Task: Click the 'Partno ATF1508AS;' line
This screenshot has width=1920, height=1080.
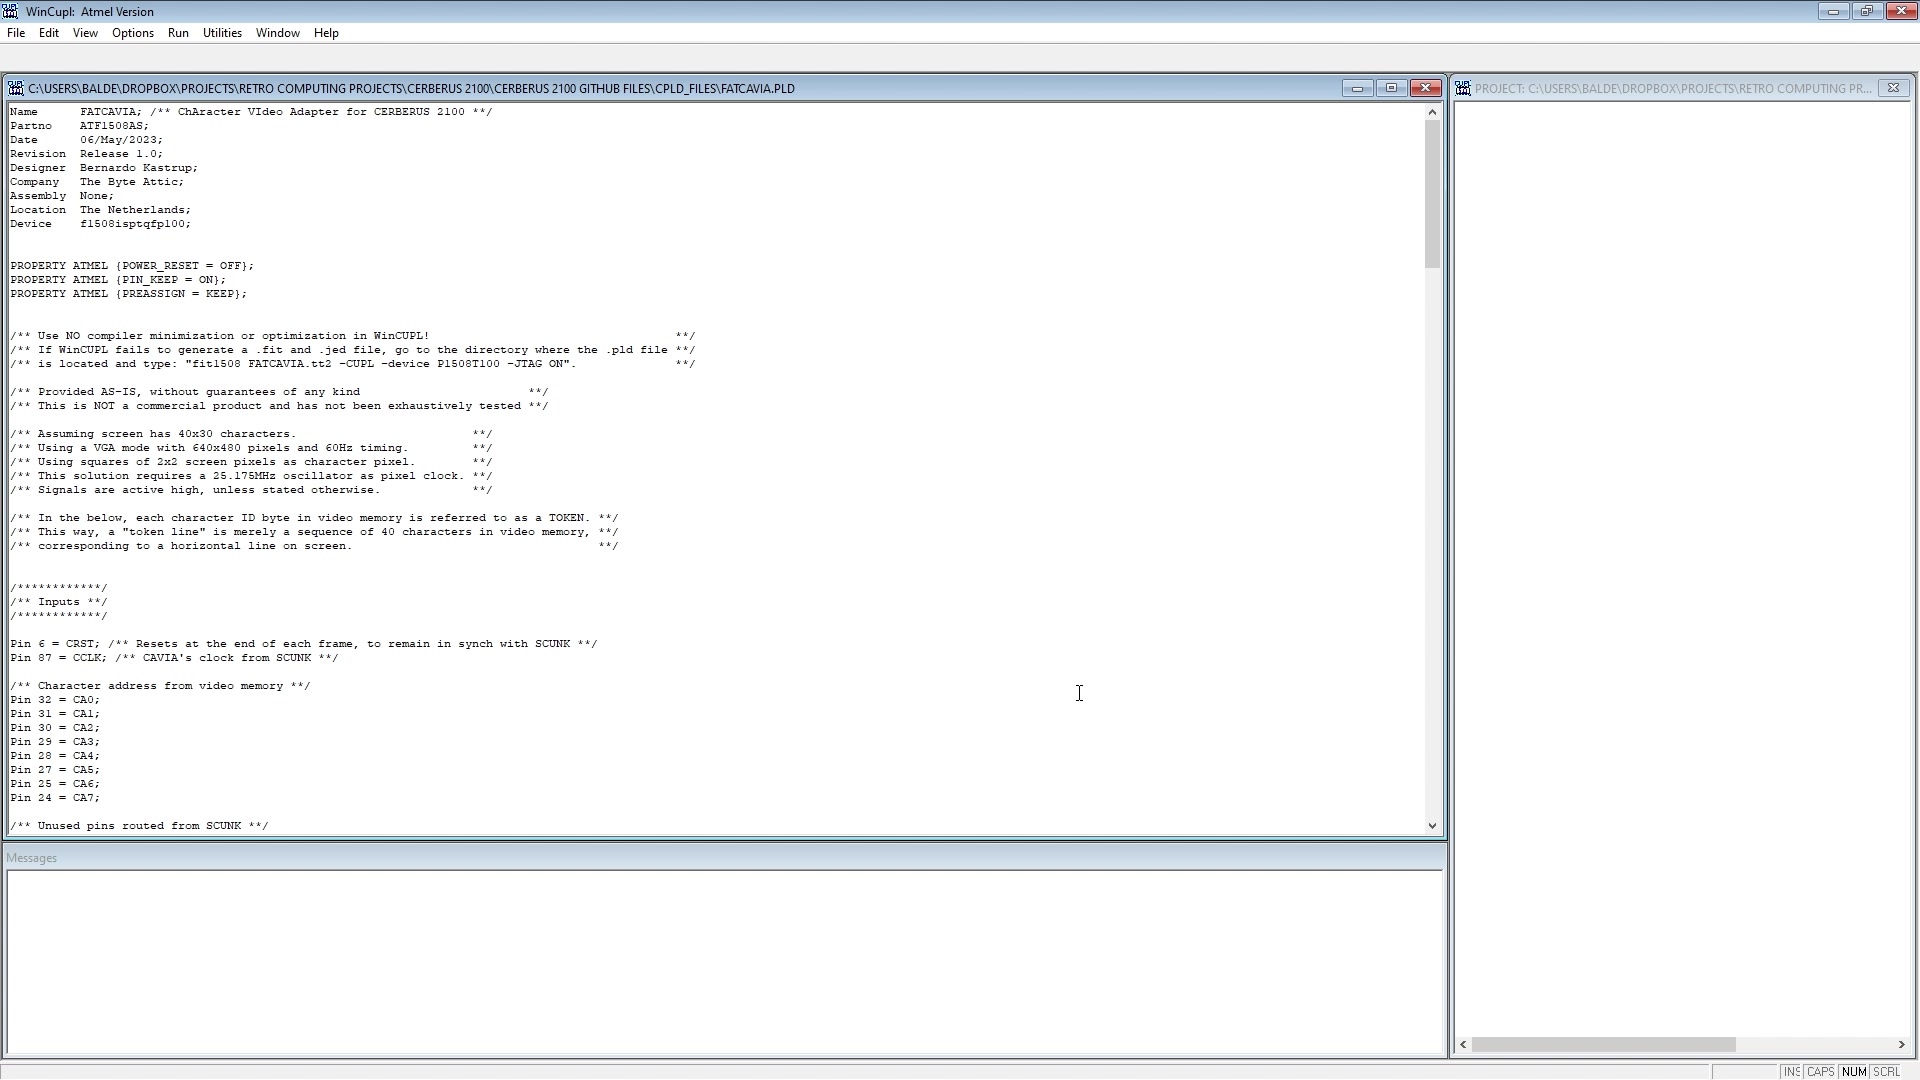Action: click(79, 126)
